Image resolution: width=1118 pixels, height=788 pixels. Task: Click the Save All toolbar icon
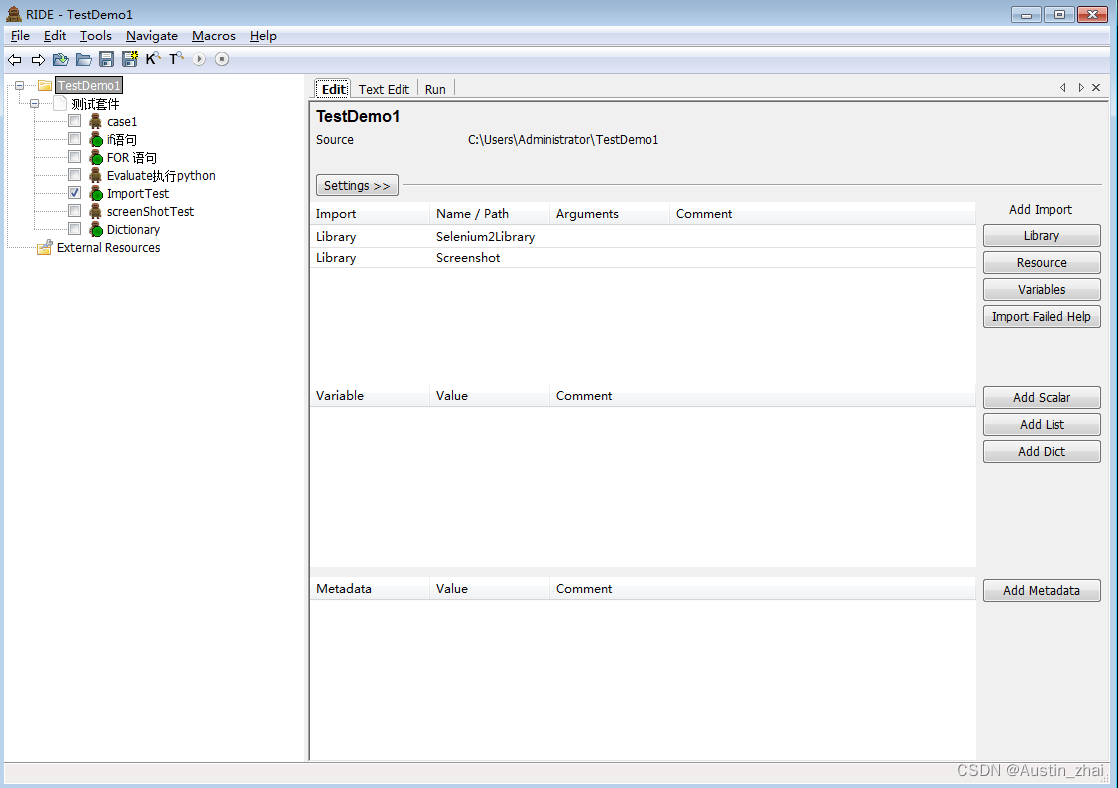(129, 59)
